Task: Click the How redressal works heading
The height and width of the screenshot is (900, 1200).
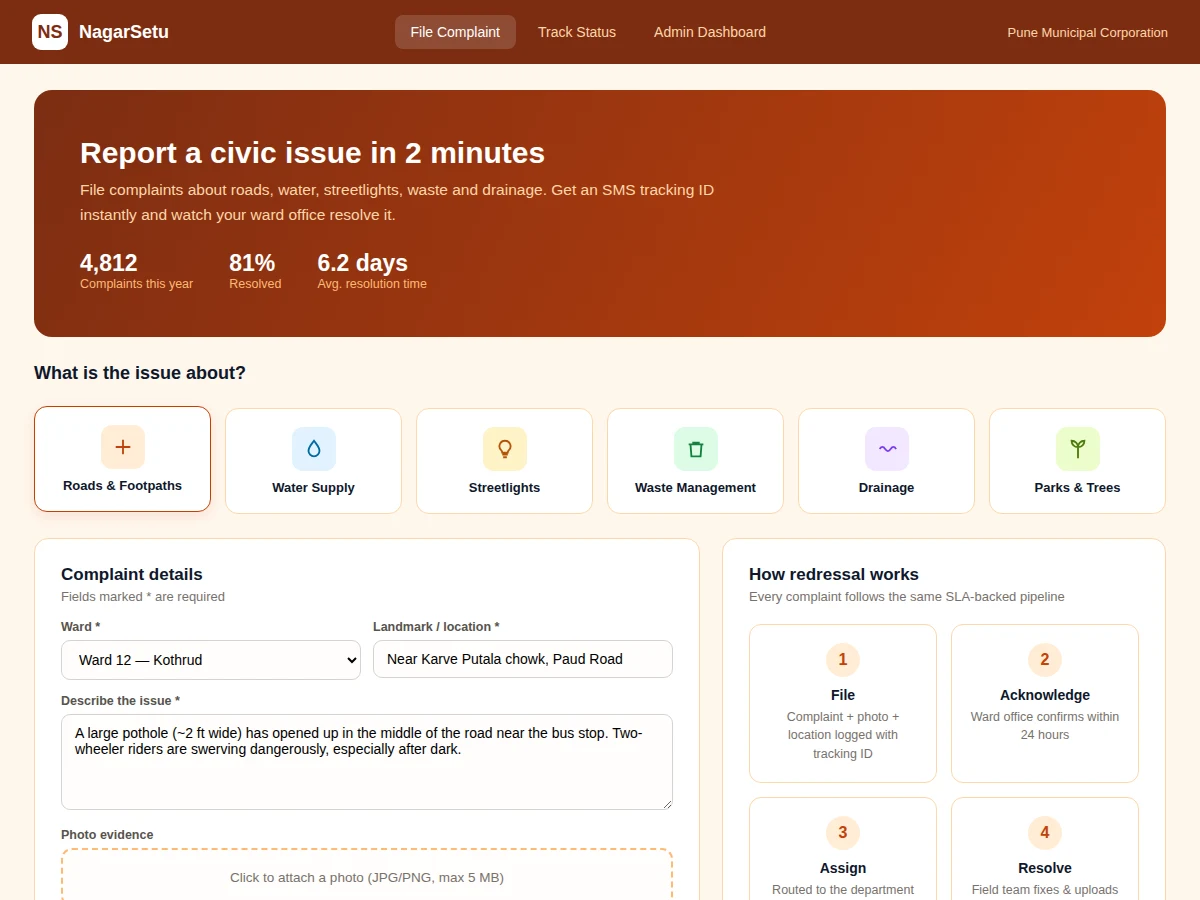Action: tap(834, 574)
